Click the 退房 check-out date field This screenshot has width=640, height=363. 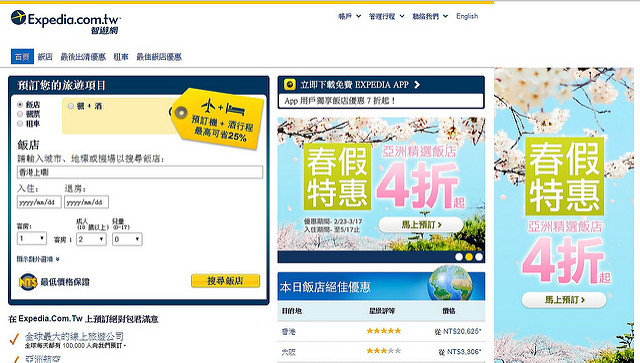tap(86, 202)
